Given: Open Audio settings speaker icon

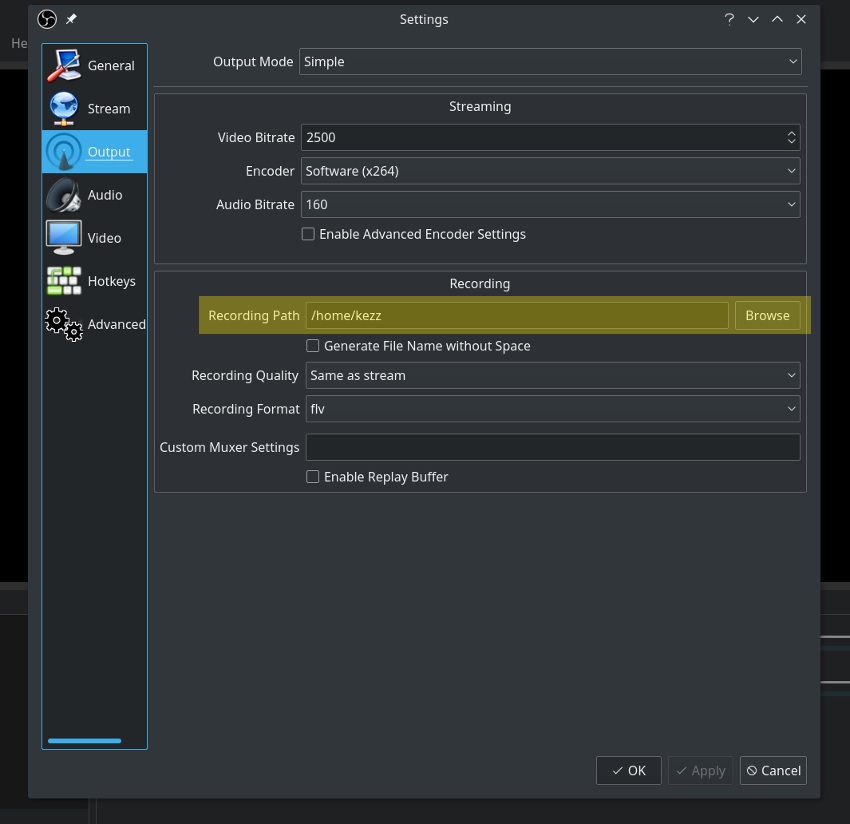Looking at the screenshot, I should [63, 195].
